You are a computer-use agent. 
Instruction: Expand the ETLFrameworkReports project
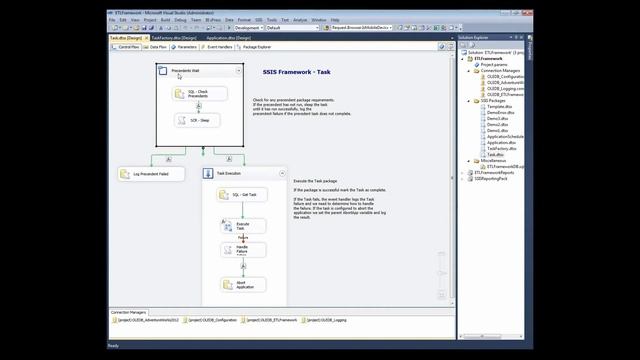click(x=462, y=173)
